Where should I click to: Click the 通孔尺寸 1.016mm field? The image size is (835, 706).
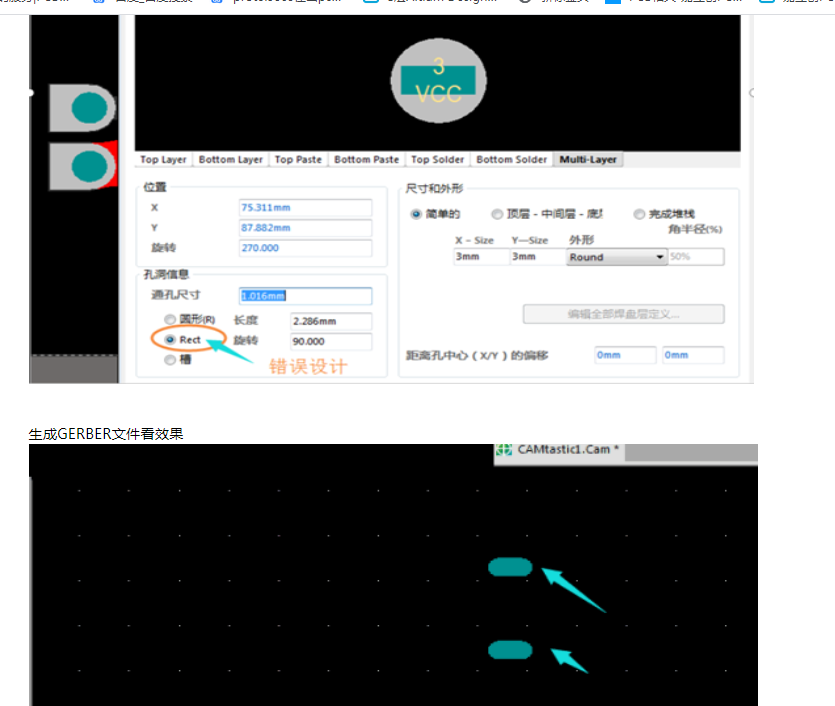tap(305, 296)
